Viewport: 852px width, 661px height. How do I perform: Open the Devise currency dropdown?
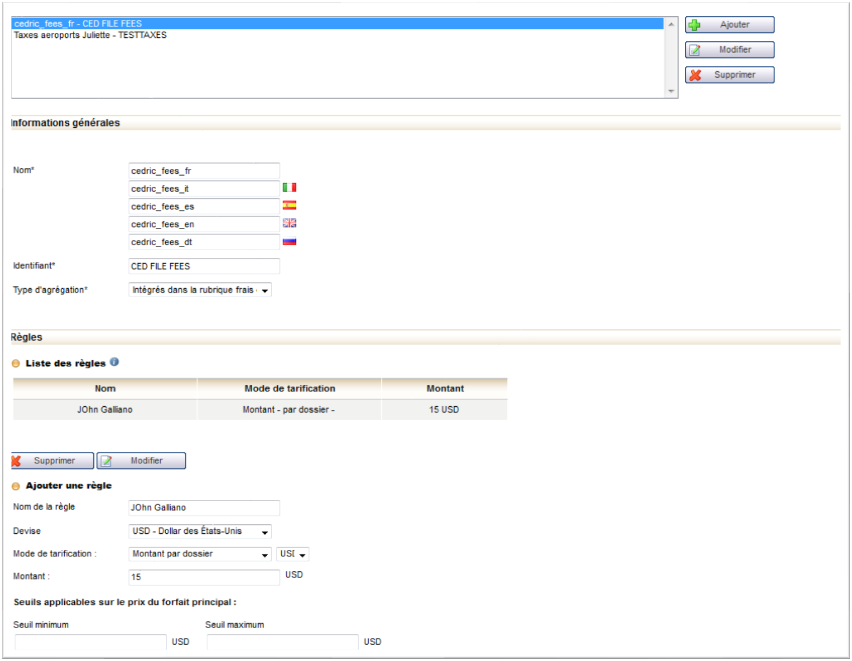(x=200, y=531)
